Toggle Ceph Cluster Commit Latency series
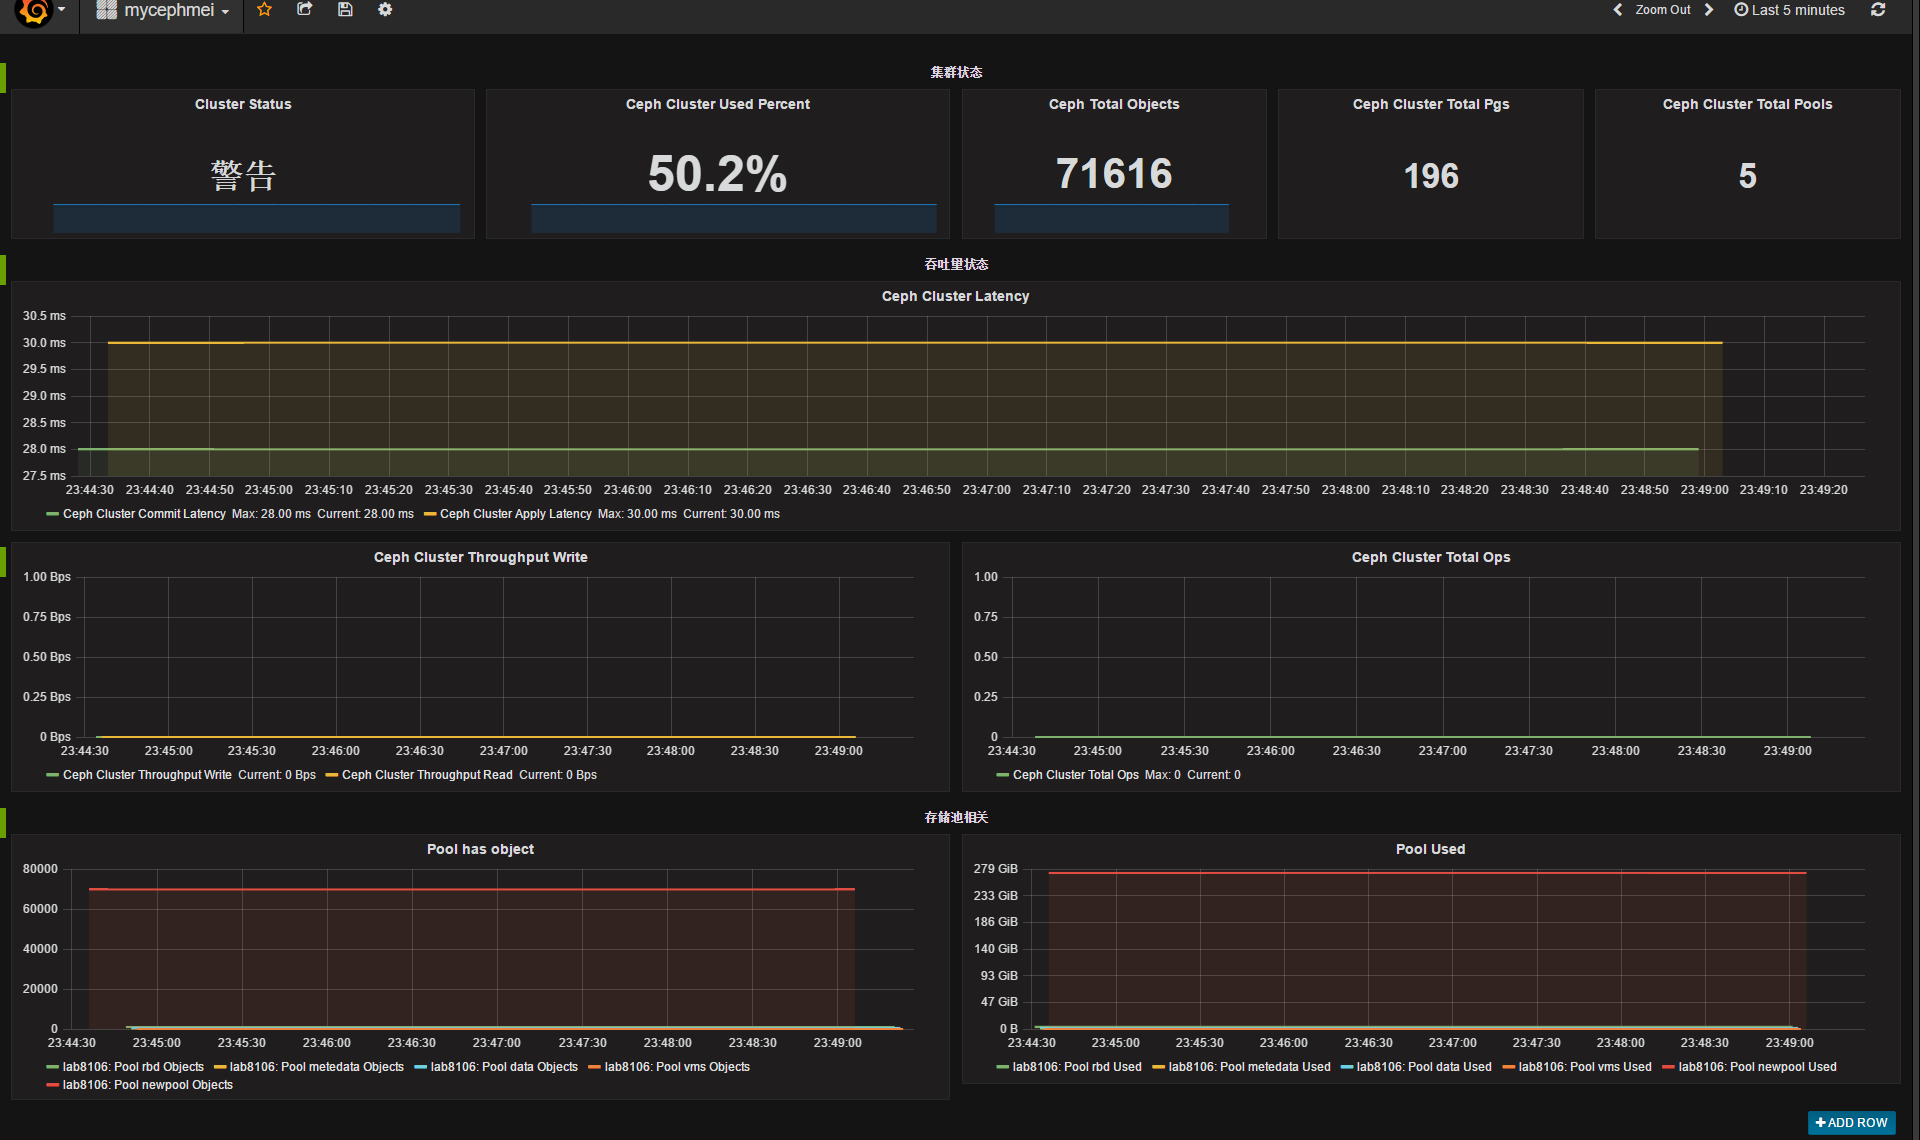Screen dimensions: 1920x1140 (x=144, y=514)
